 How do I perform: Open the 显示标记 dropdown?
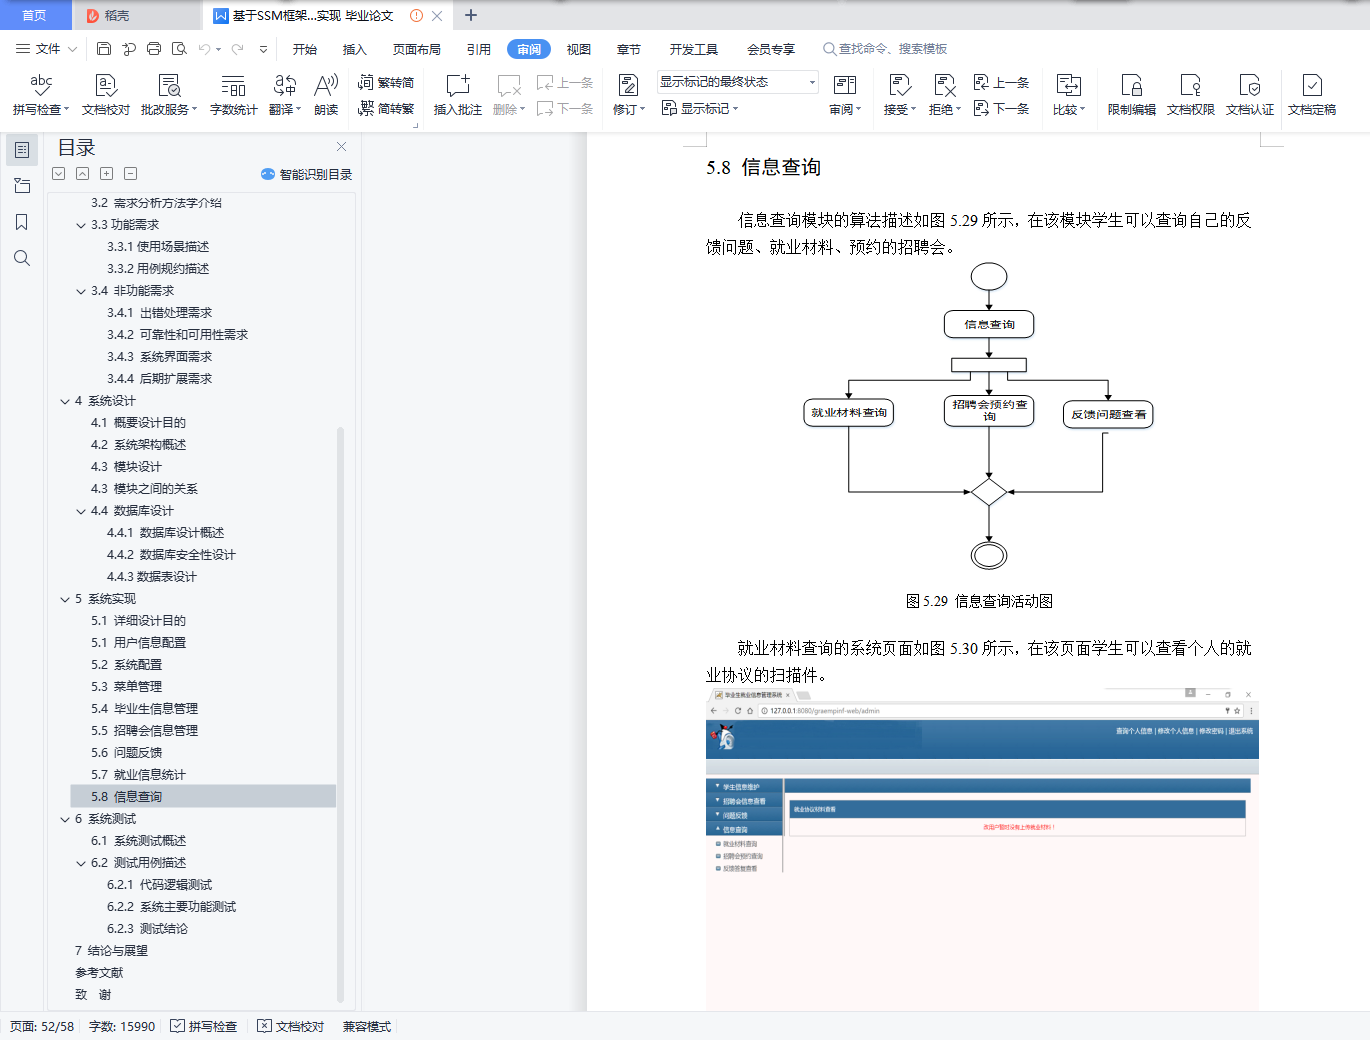coord(700,108)
